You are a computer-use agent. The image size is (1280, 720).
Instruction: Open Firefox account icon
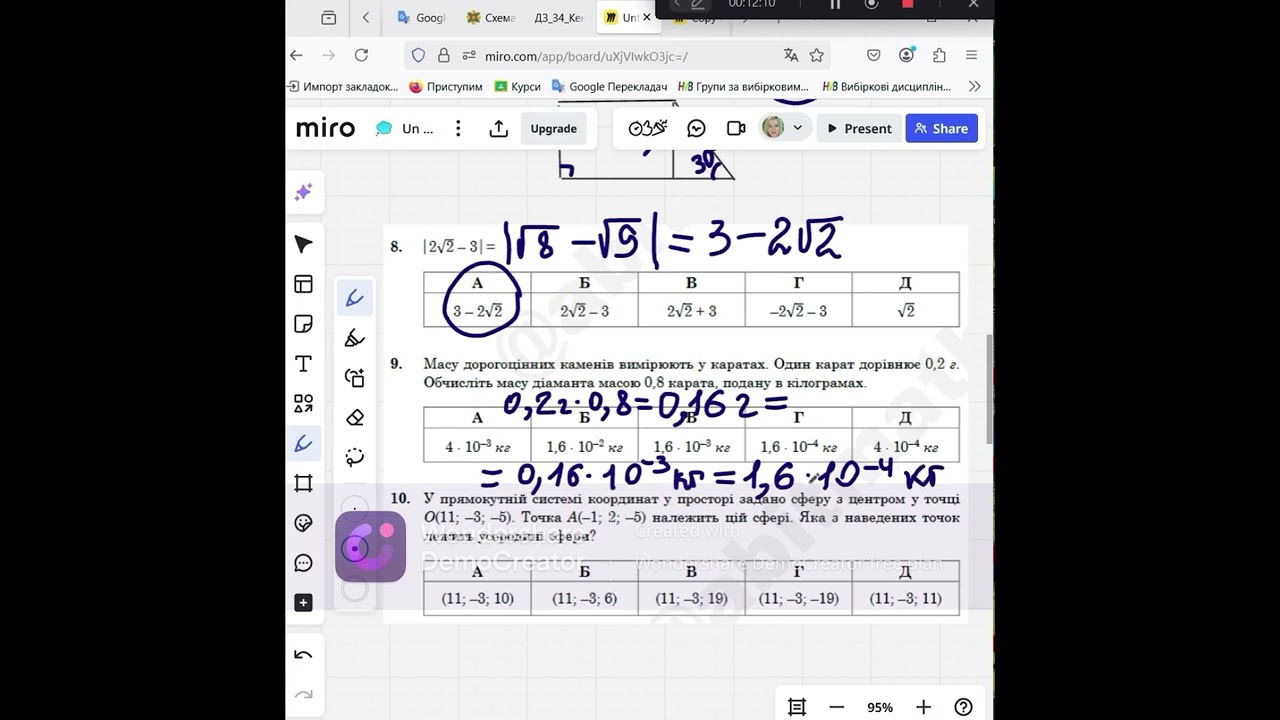click(x=907, y=56)
